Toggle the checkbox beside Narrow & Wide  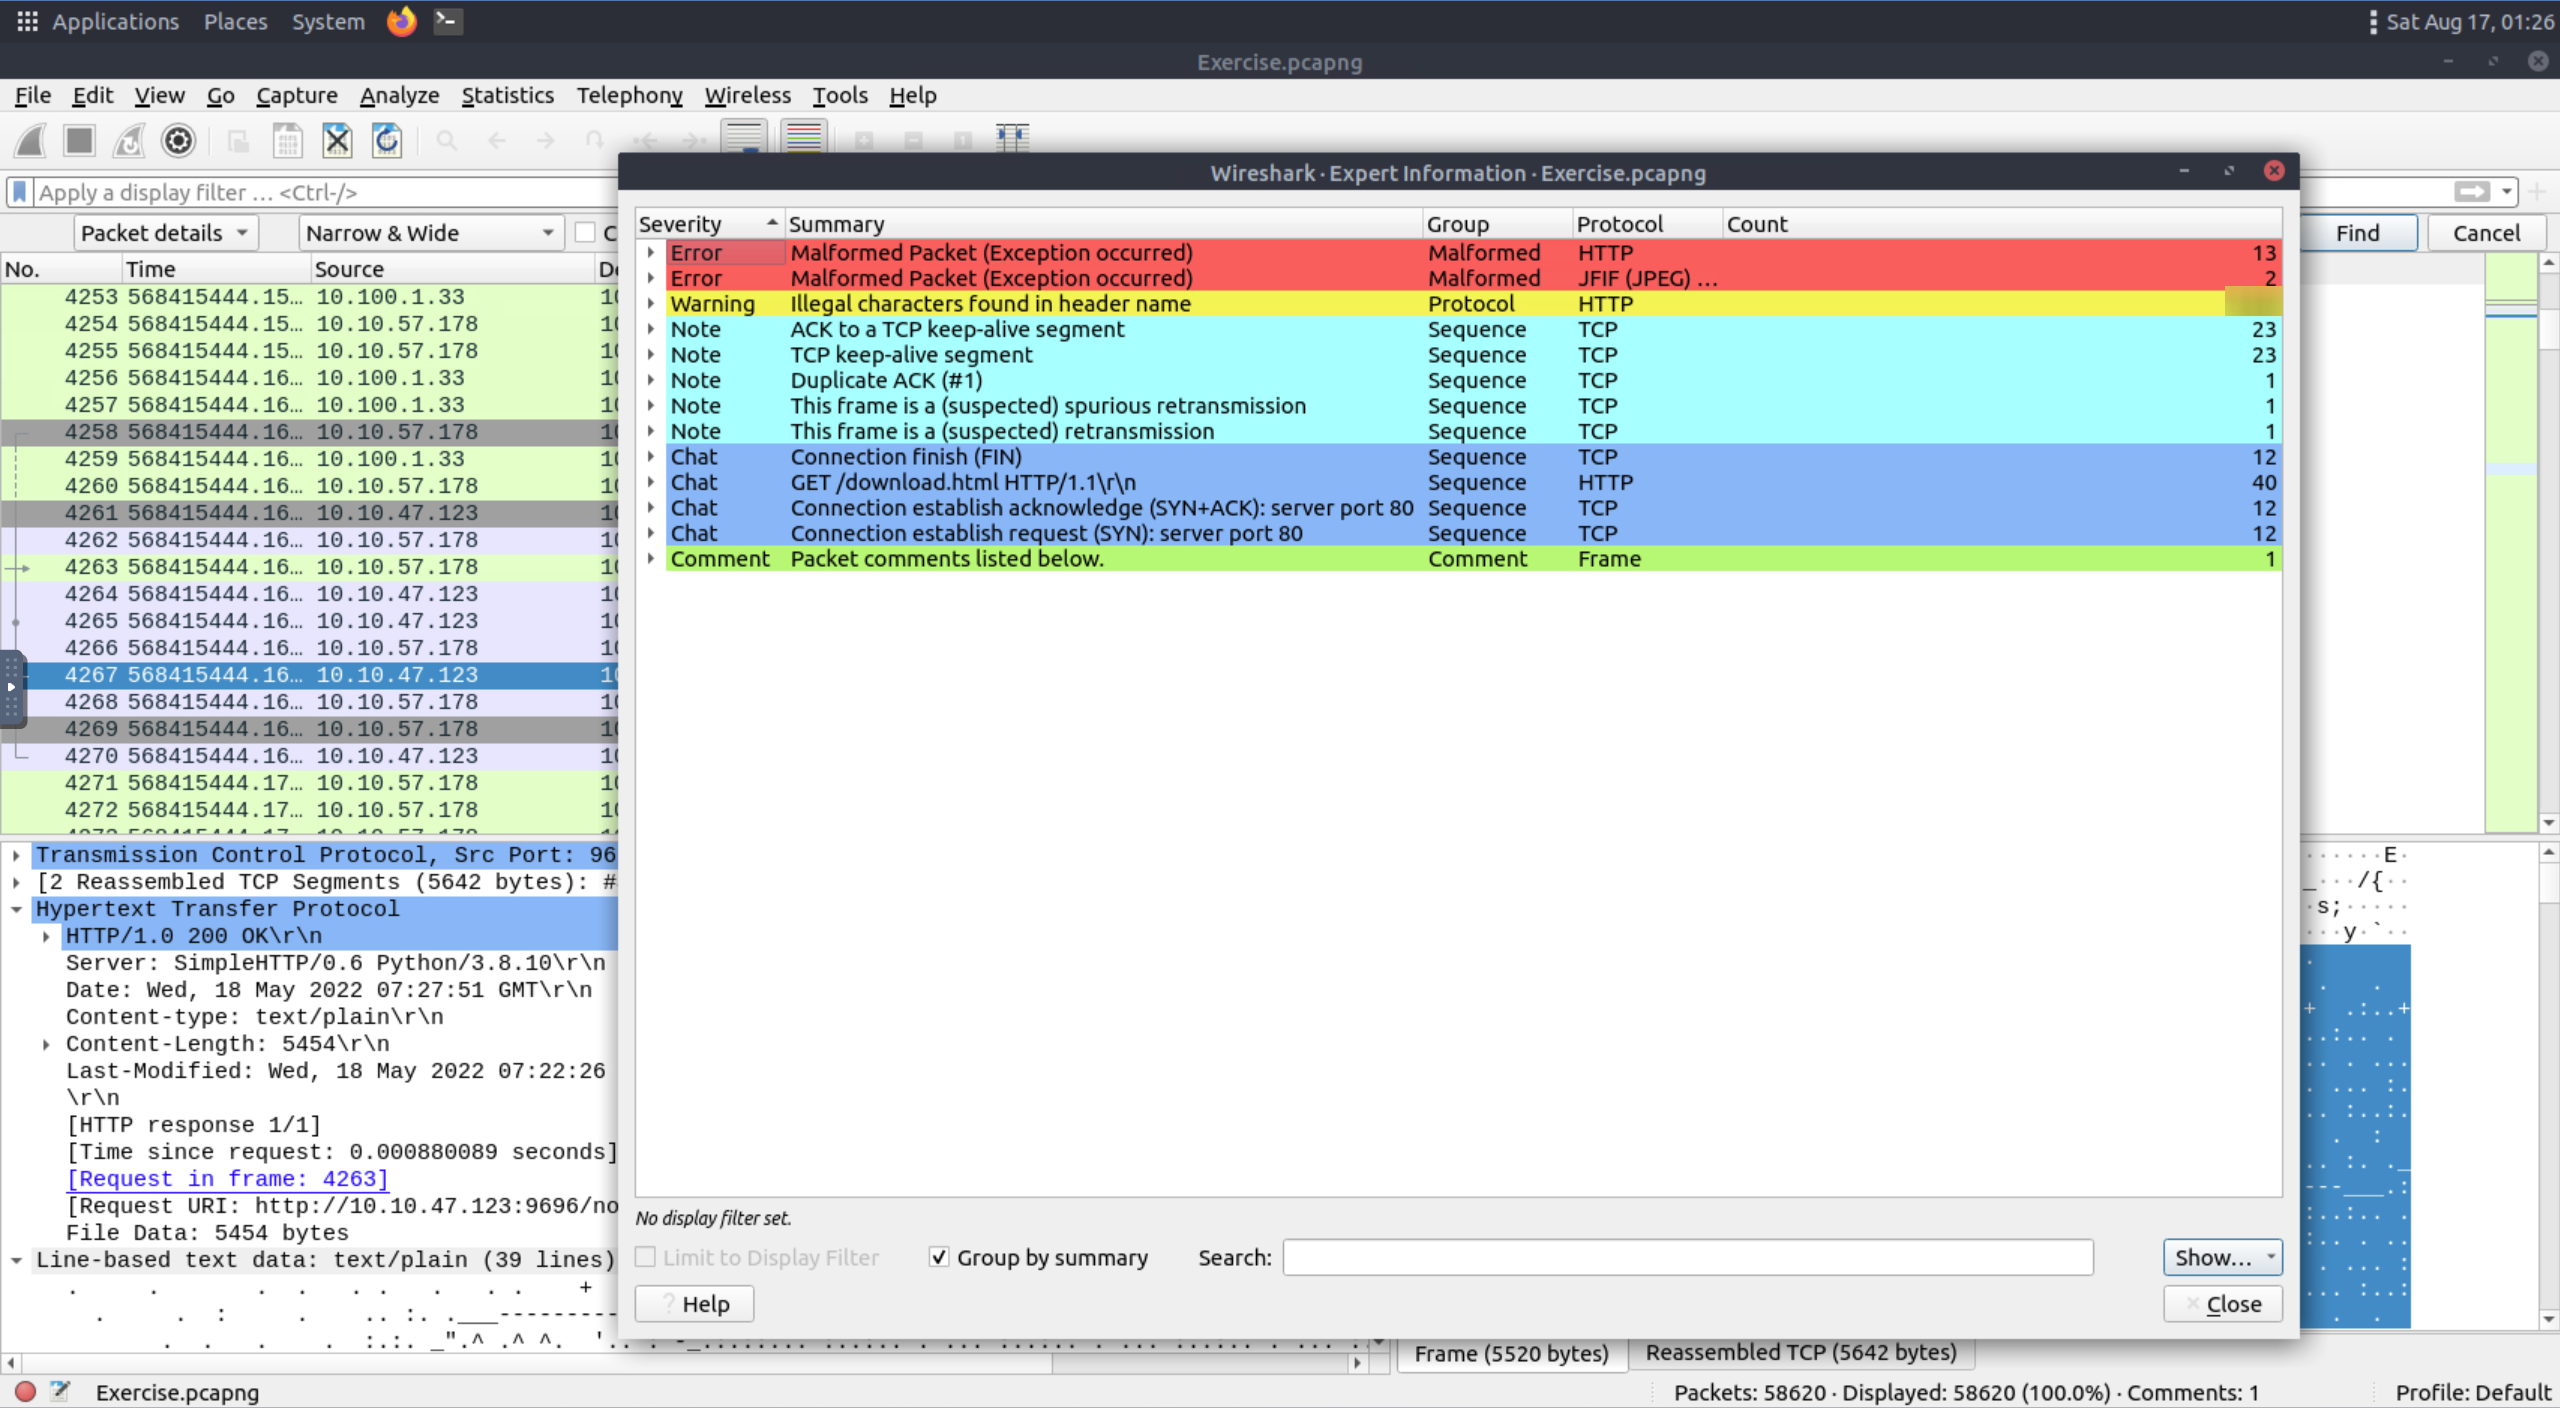586,233
